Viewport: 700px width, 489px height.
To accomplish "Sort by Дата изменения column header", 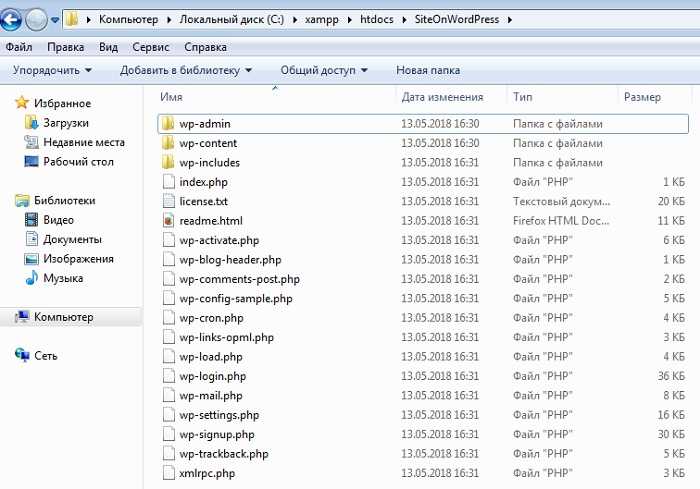I will pos(442,97).
